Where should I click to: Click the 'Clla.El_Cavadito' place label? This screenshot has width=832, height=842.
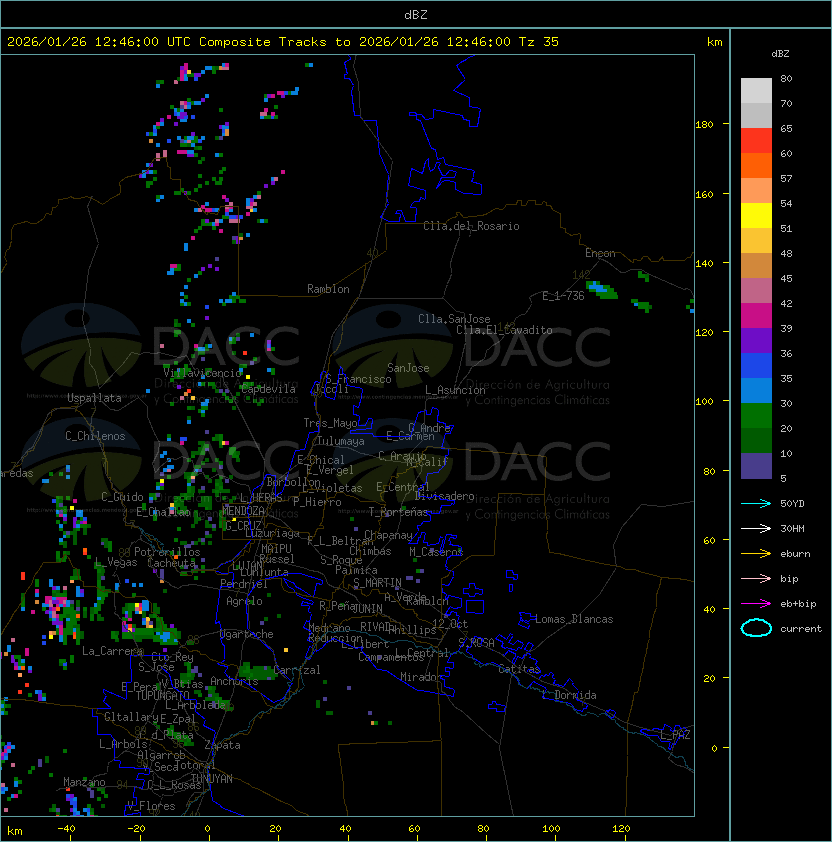504,330
